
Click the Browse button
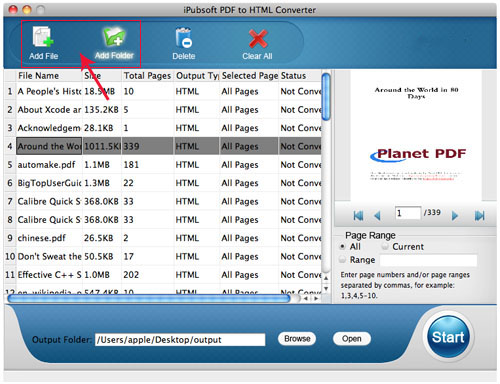(297, 339)
